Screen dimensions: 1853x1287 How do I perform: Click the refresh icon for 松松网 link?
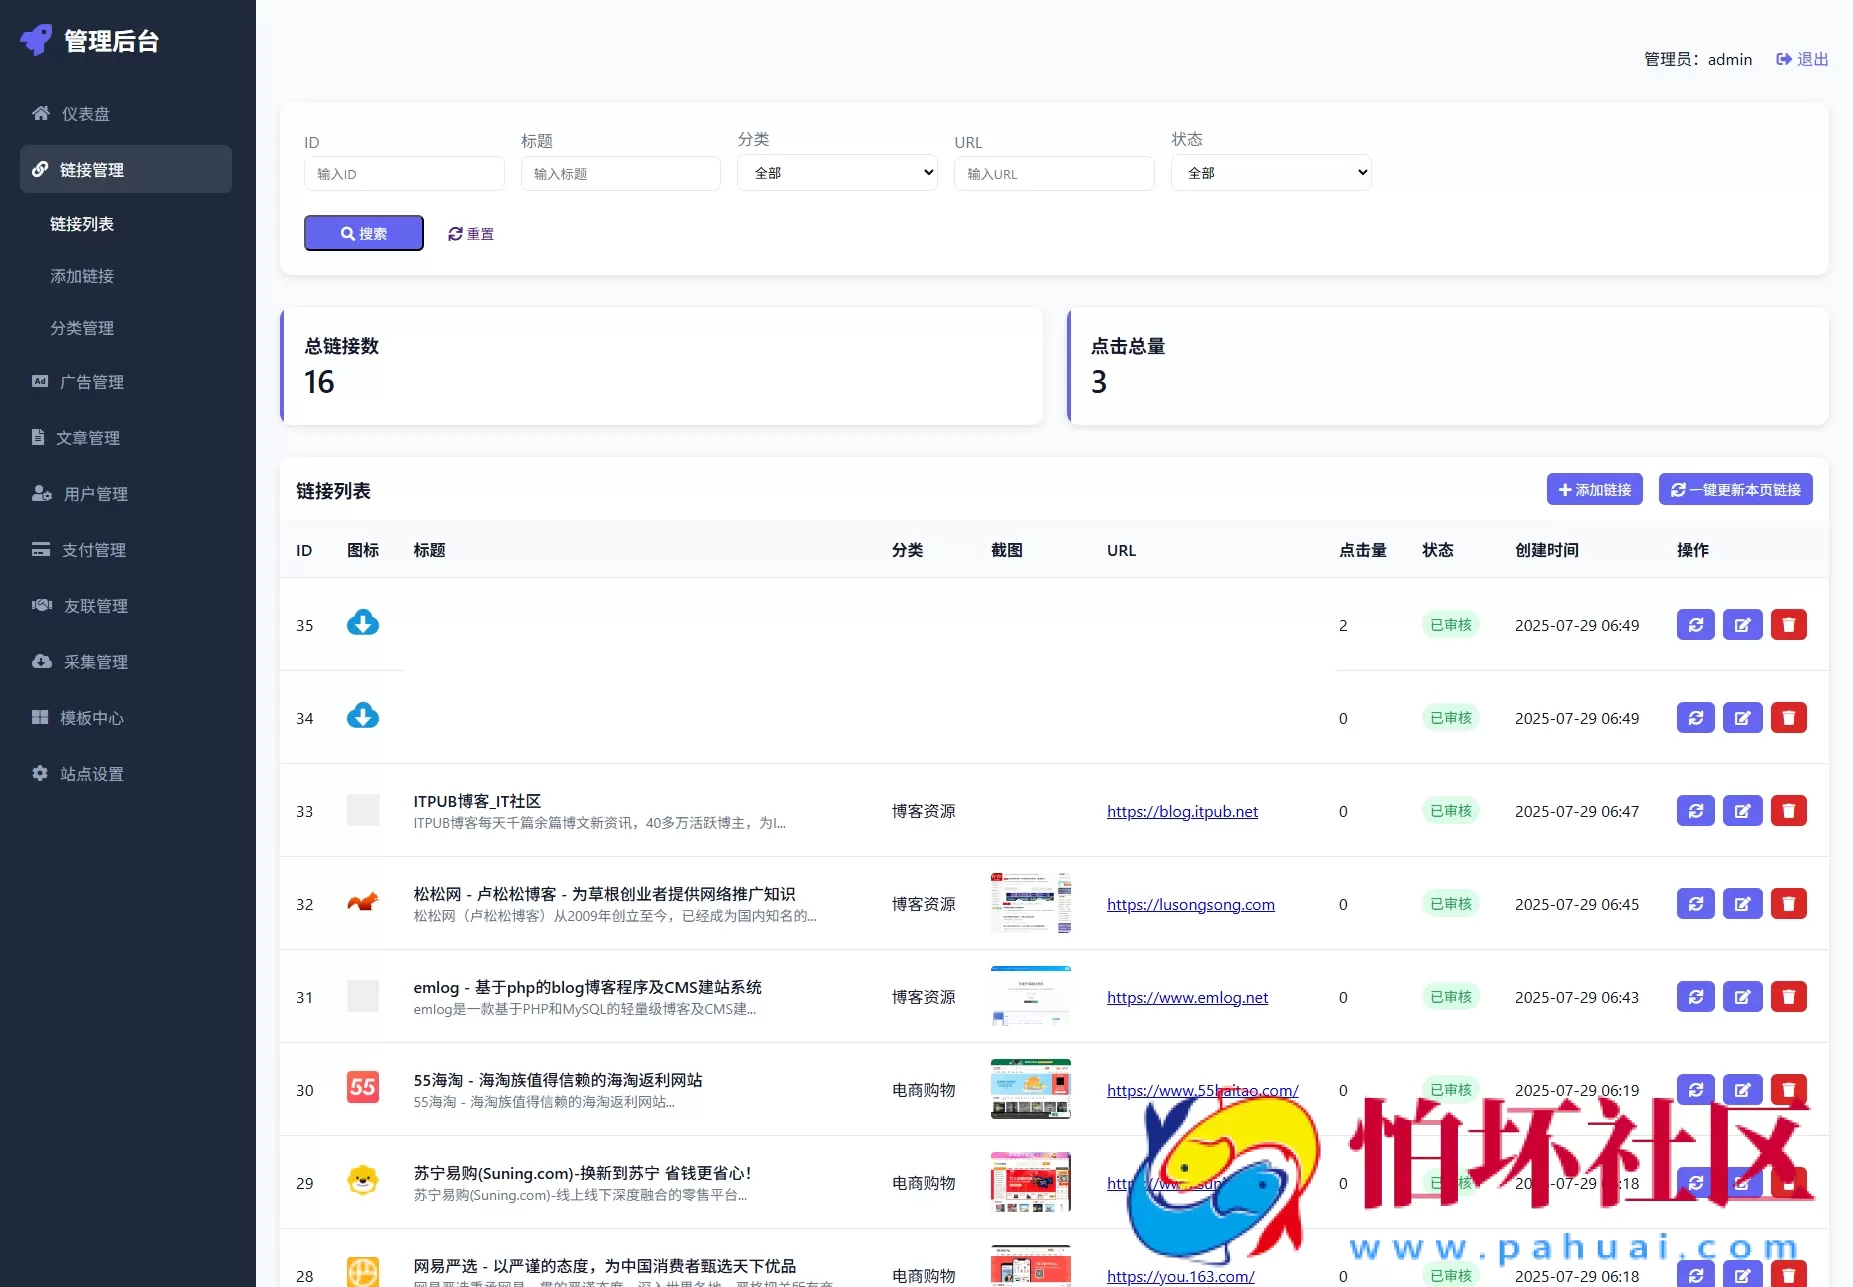(1695, 903)
